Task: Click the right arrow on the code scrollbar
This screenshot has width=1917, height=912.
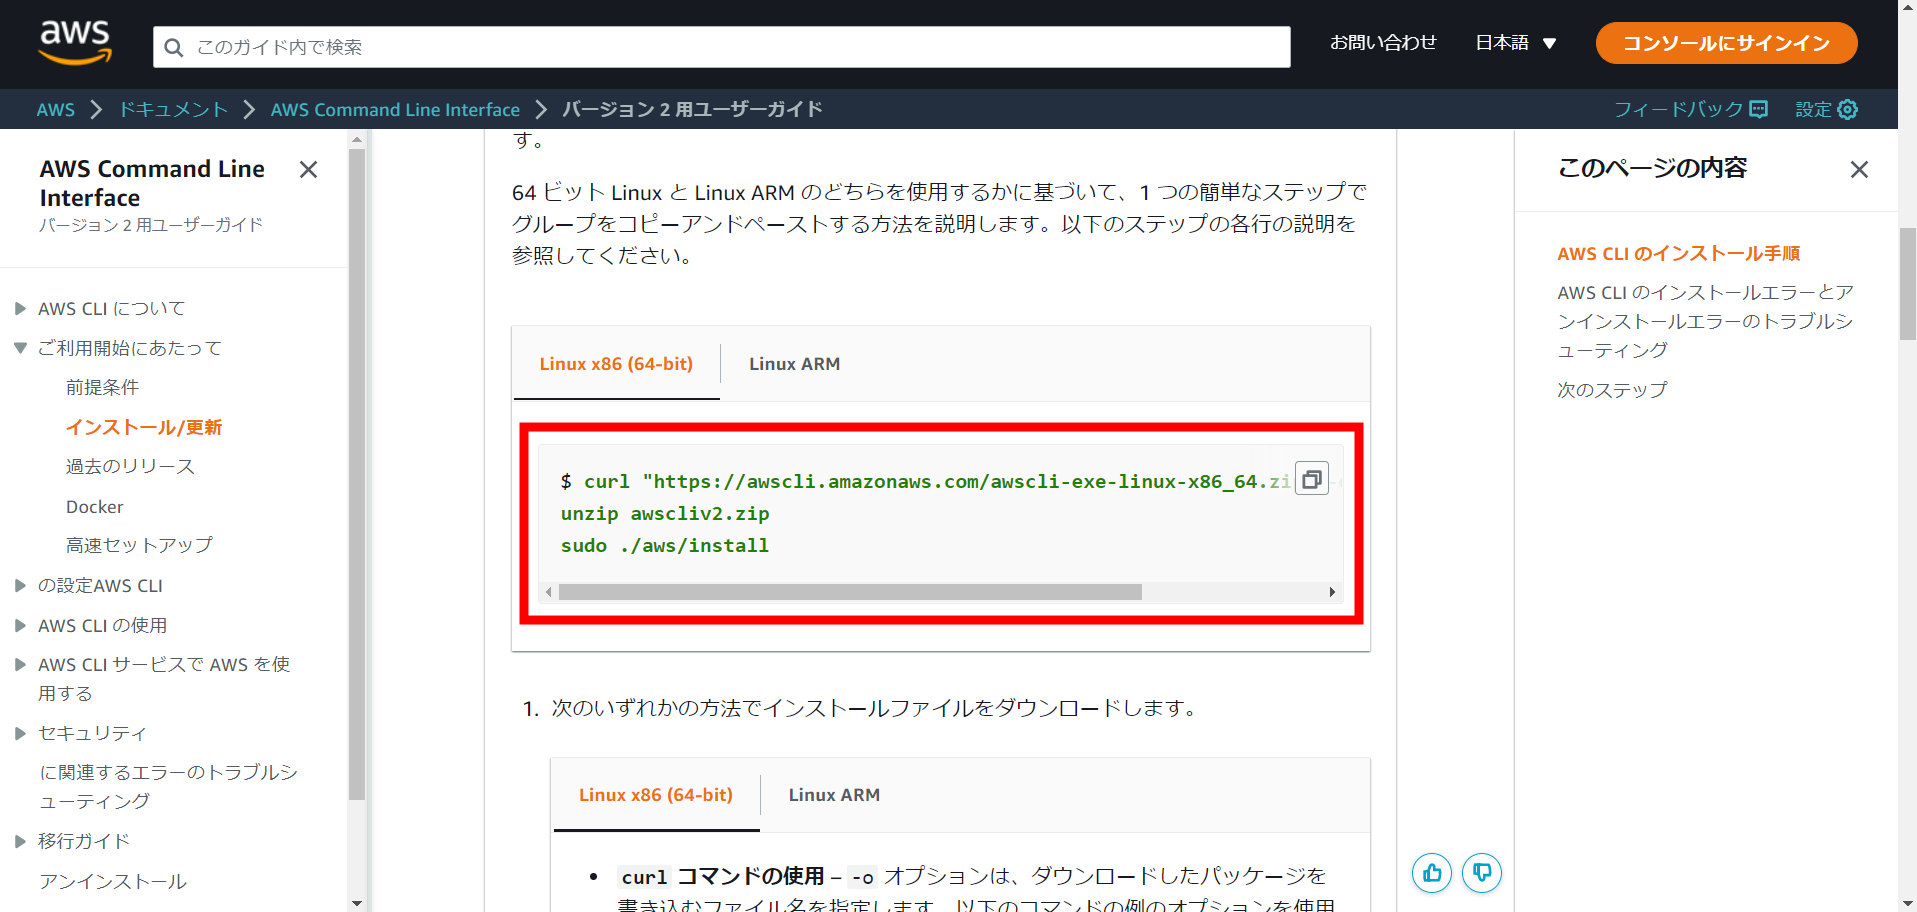Action: 1332,592
